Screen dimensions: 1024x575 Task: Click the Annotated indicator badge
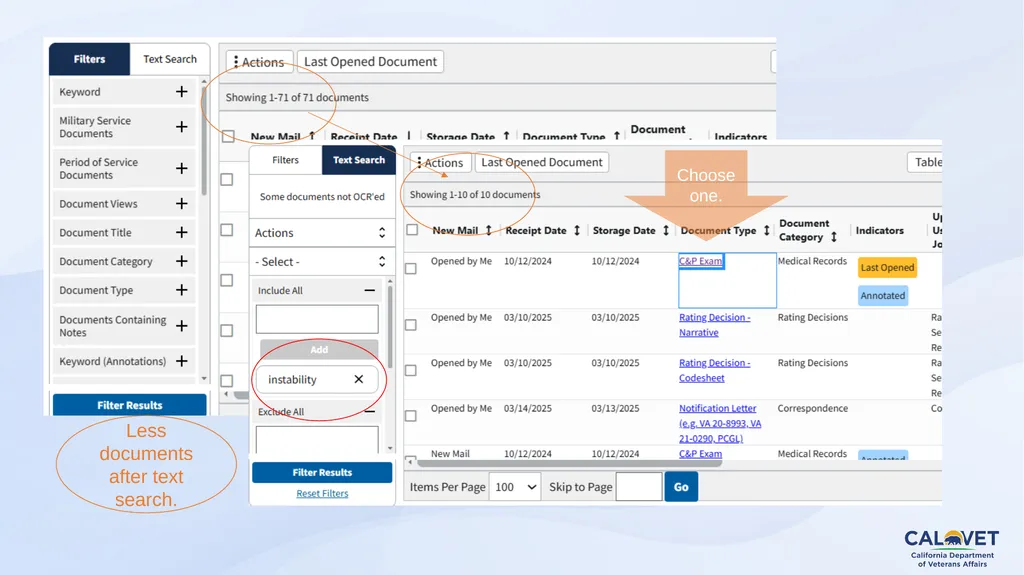click(x=882, y=295)
